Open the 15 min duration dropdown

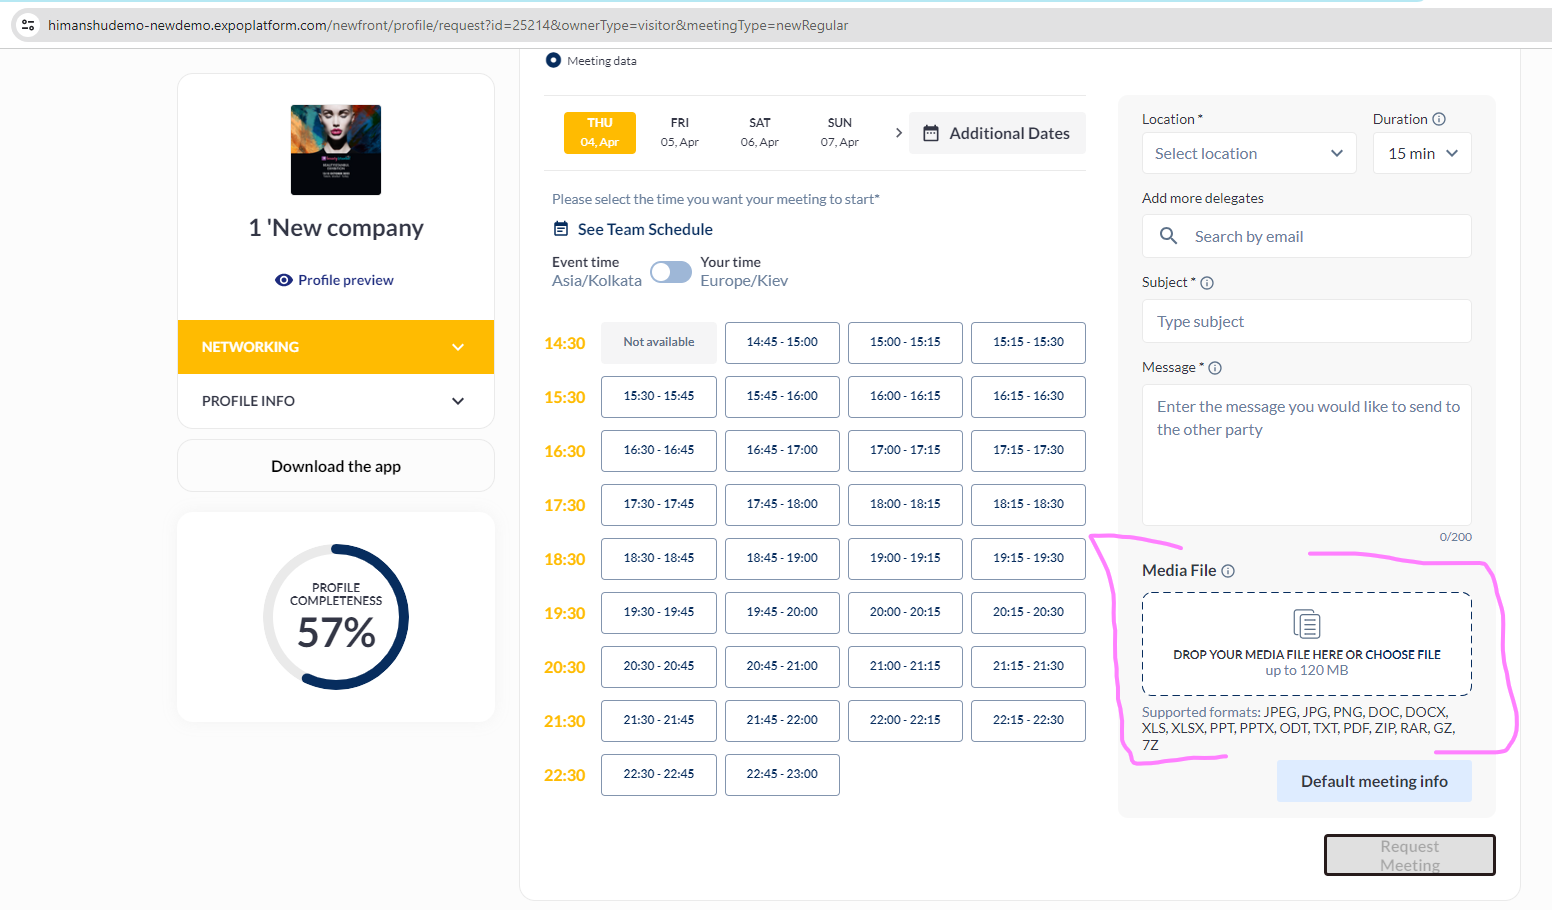tap(1421, 153)
